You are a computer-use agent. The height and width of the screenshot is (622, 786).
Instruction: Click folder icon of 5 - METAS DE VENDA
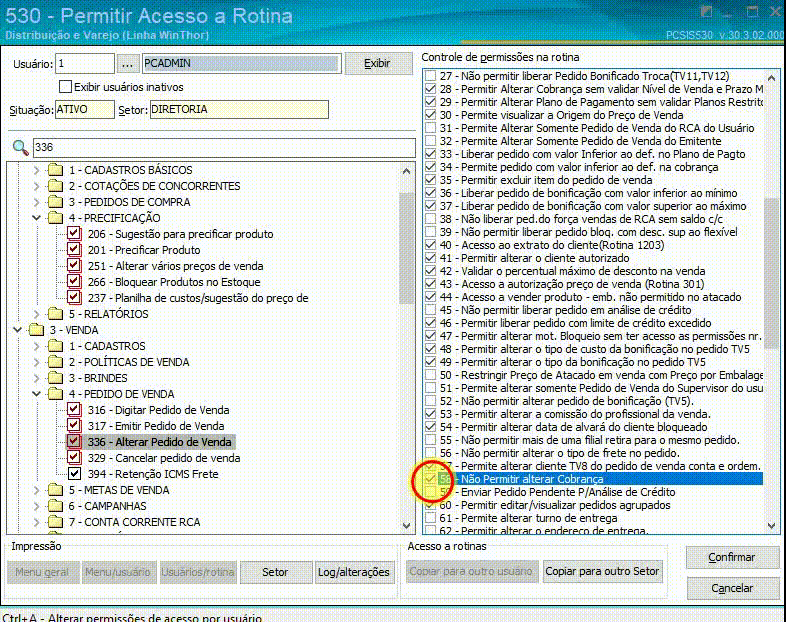56,490
